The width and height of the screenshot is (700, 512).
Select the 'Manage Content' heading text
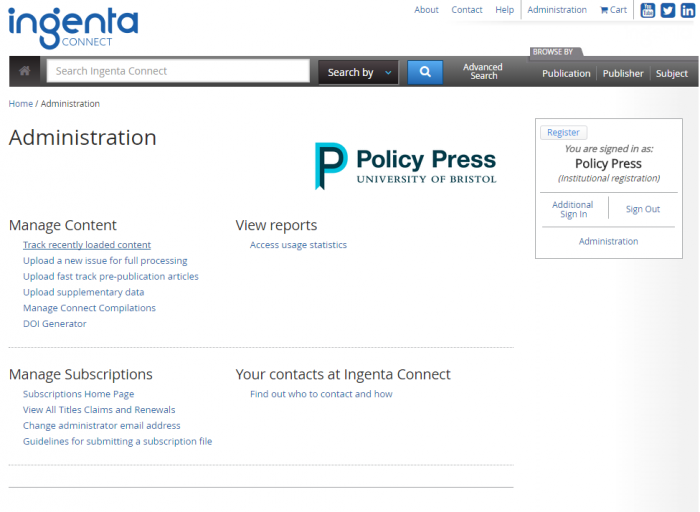coord(62,225)
